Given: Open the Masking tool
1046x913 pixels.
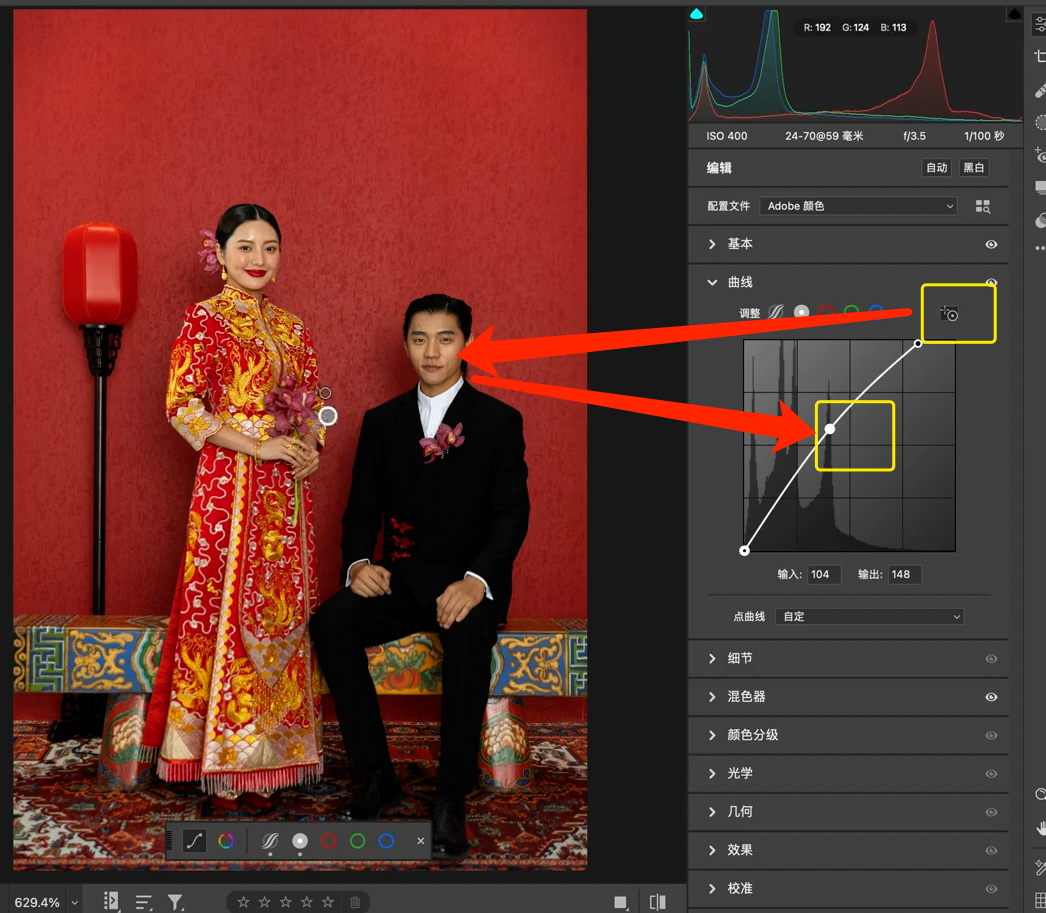Looking at the screenshot, I should 1040,122.
